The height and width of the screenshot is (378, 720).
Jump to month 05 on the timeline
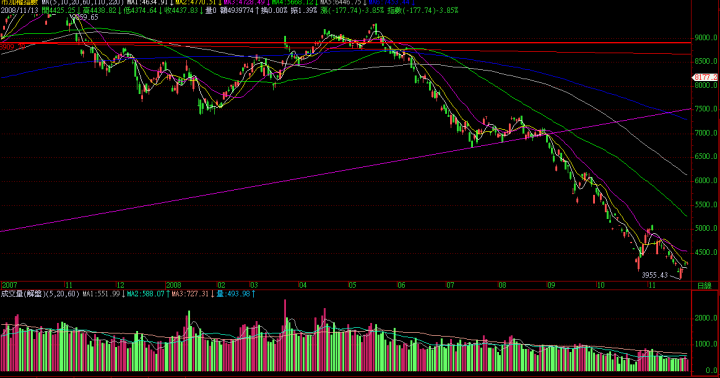coord(352,286)
